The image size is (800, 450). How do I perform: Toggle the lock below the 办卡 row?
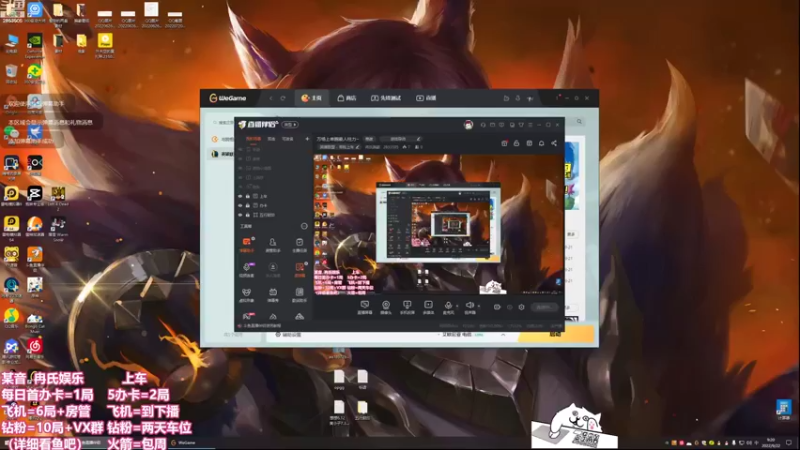tap(248, 215)
